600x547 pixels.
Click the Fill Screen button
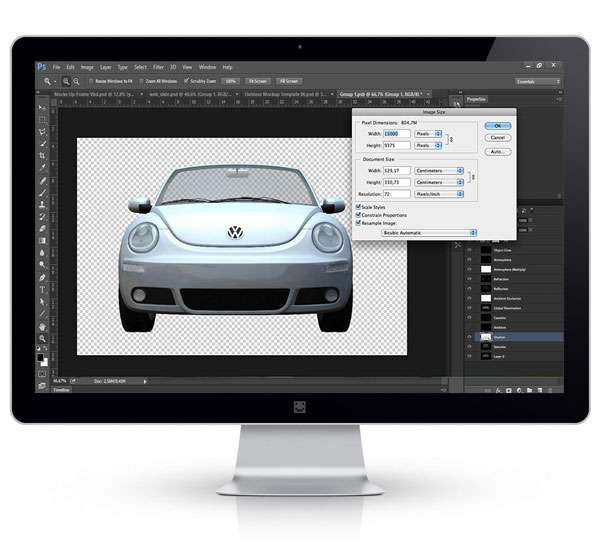tap(289, 81)
